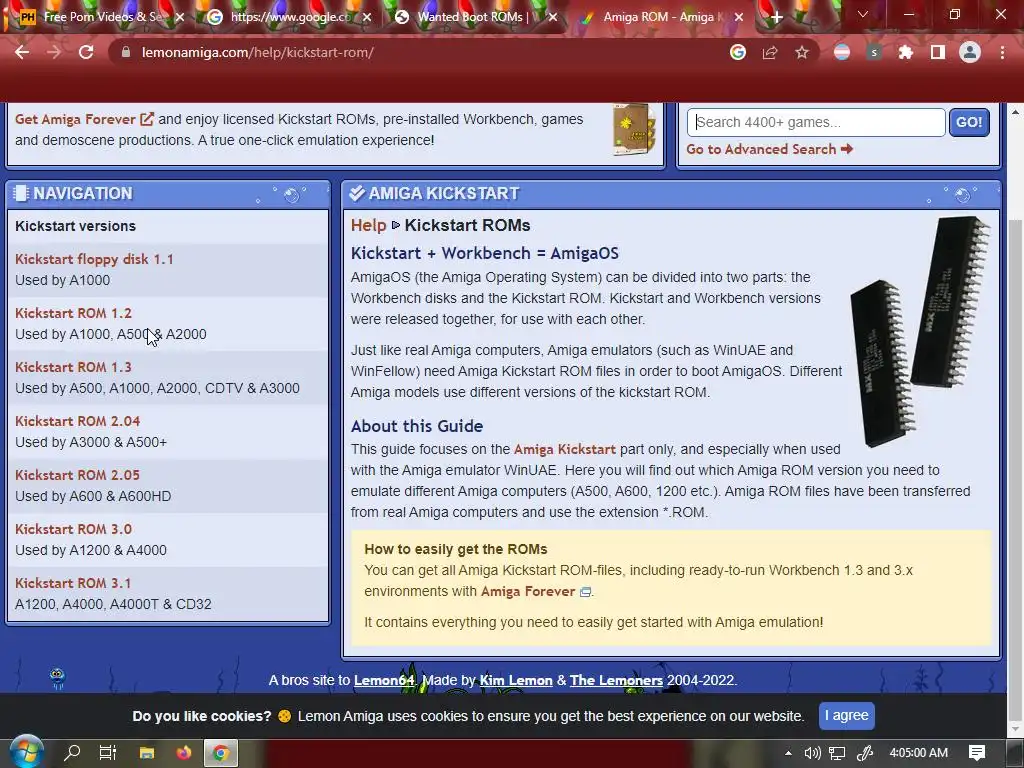Click Amiga Forever box image
This screenshot has width=1024, height=768.
[x=633, y=129]
